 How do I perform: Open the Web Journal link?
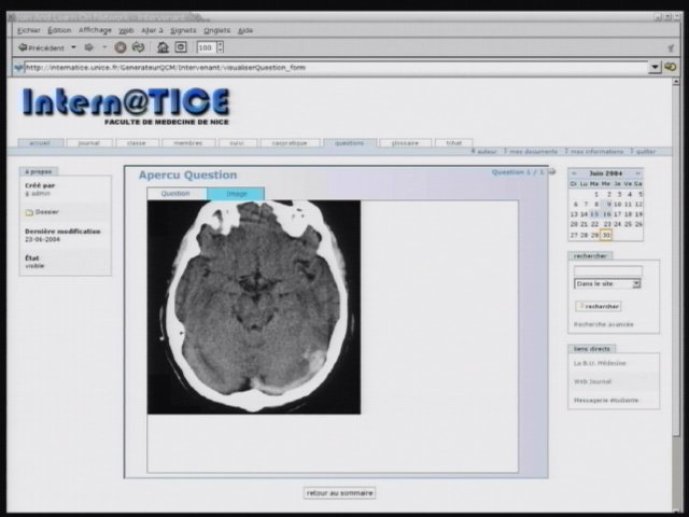(593, 382)
